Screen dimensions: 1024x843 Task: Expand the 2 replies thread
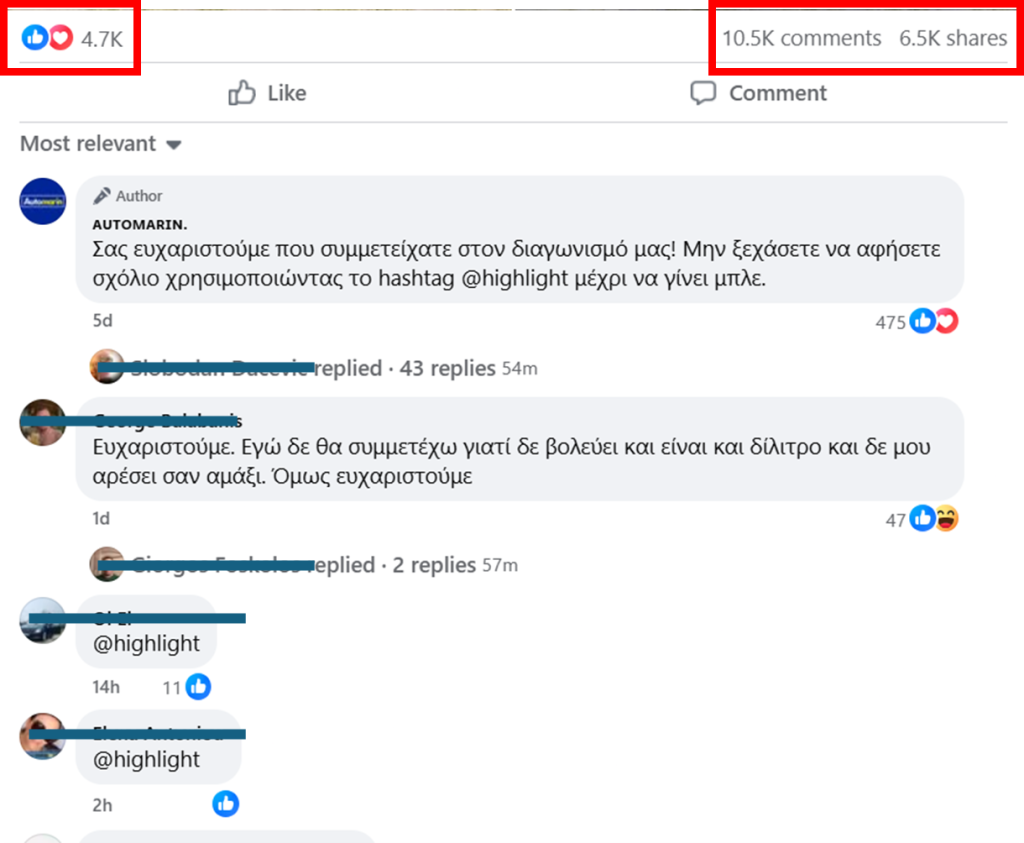click(434, 565)
